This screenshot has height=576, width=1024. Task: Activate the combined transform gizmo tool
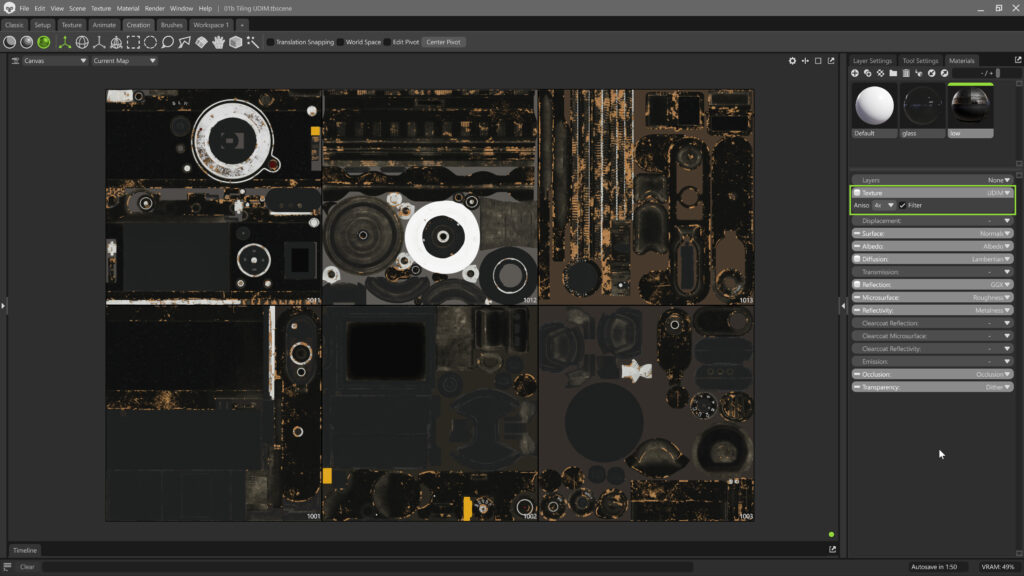click(116, 42)
